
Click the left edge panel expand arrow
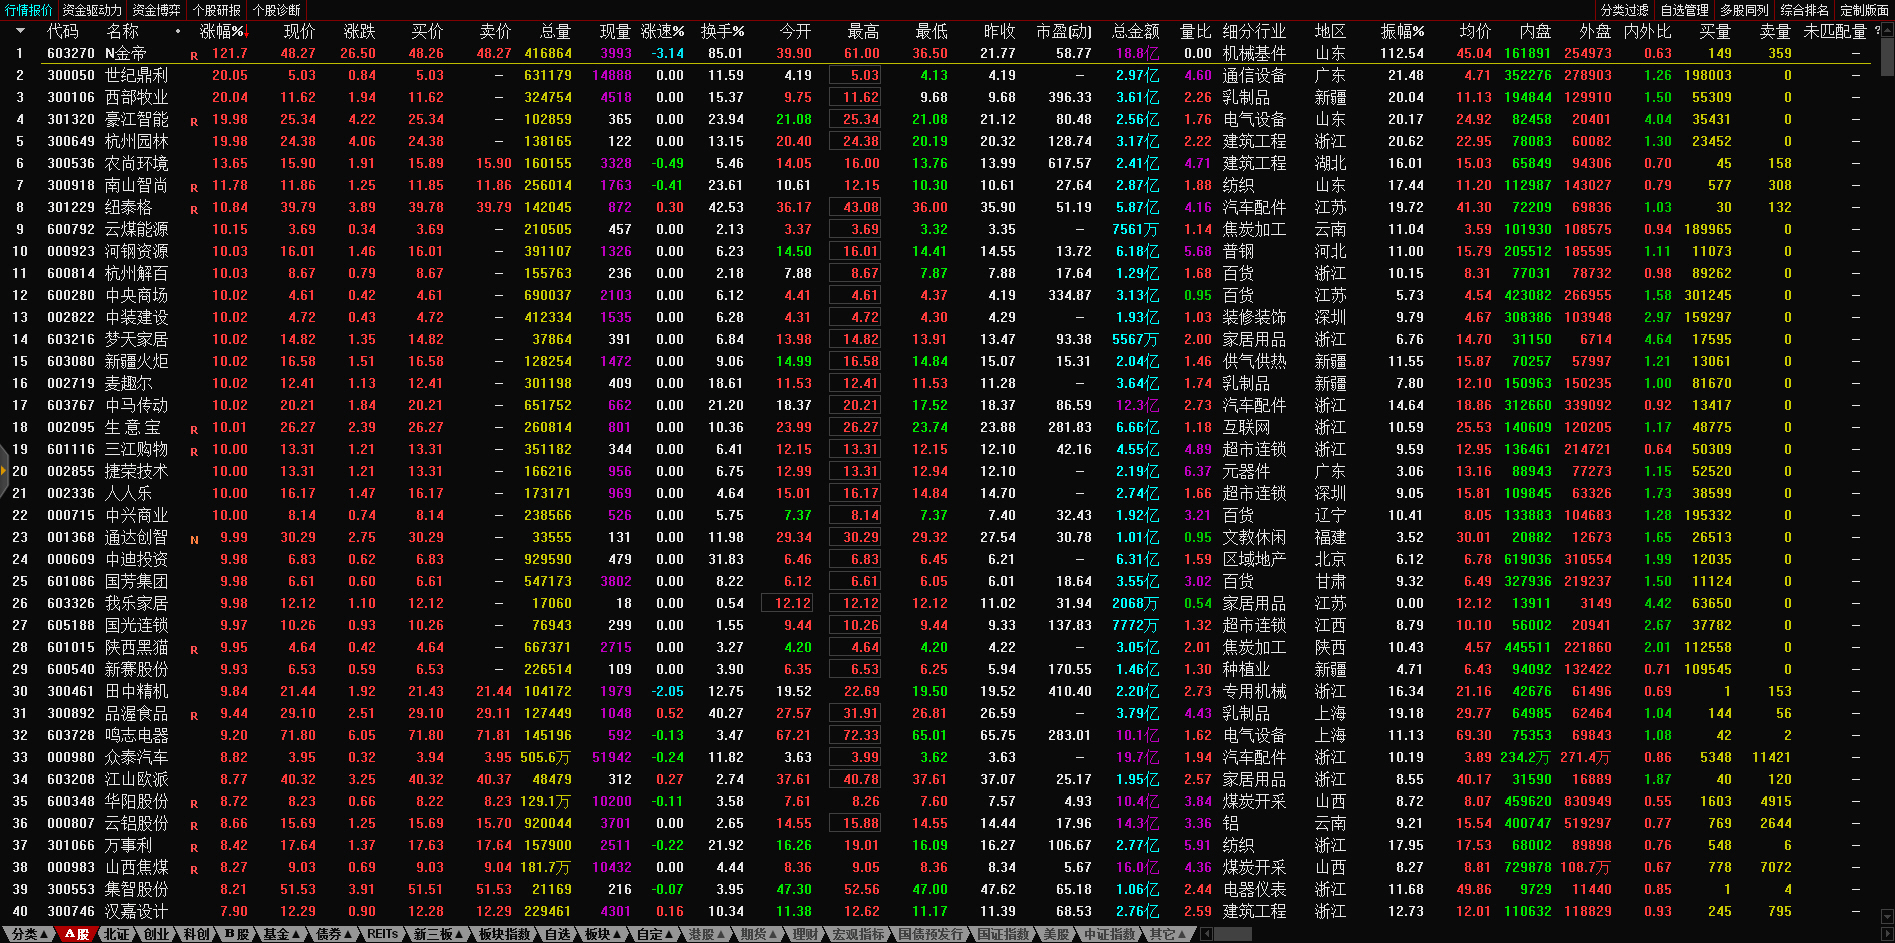tap(4, 478)
